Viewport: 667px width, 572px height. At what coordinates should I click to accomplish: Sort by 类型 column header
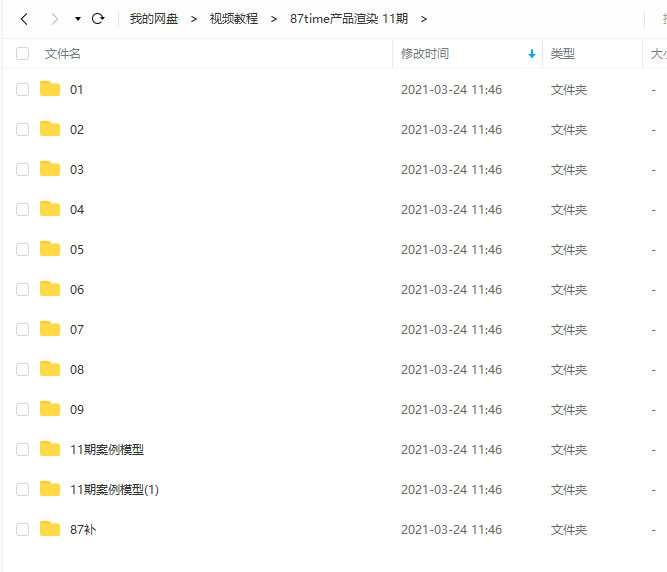point(563,54)
